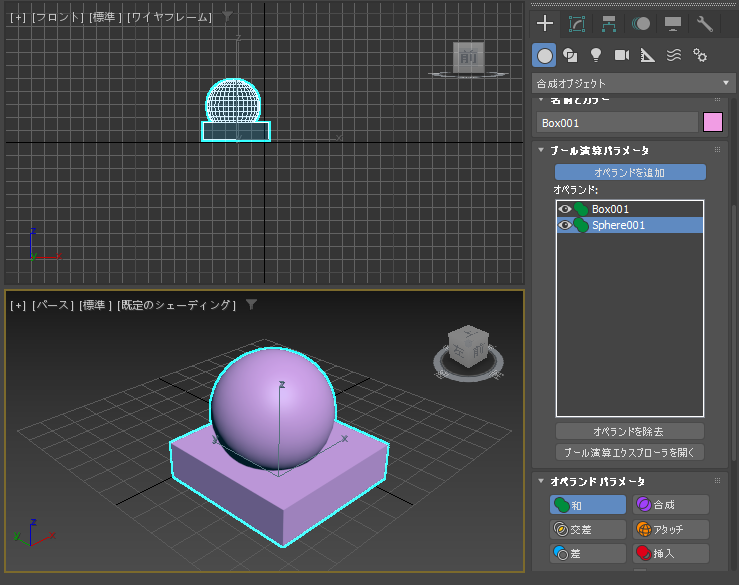Open the Create command panel tab
The width and height of the screenshot is (739, 585).
[545, 23]
